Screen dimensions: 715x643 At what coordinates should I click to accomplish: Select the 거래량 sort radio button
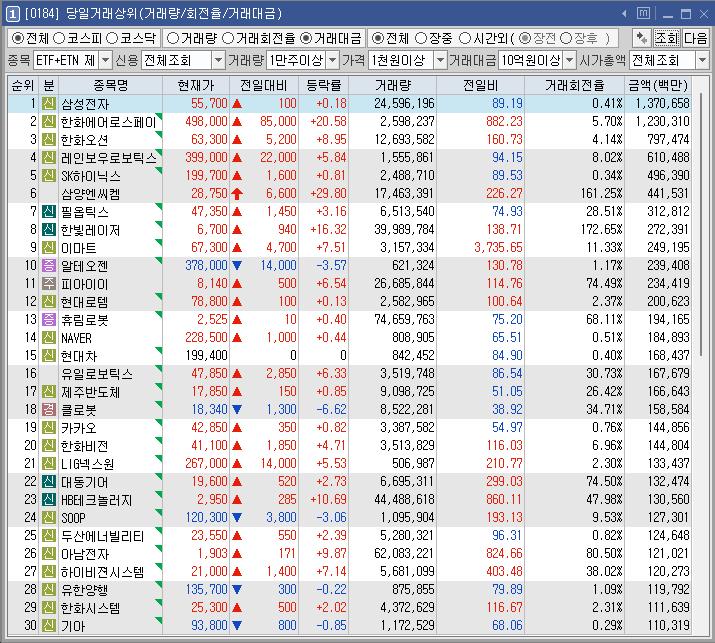click(172, 38)
